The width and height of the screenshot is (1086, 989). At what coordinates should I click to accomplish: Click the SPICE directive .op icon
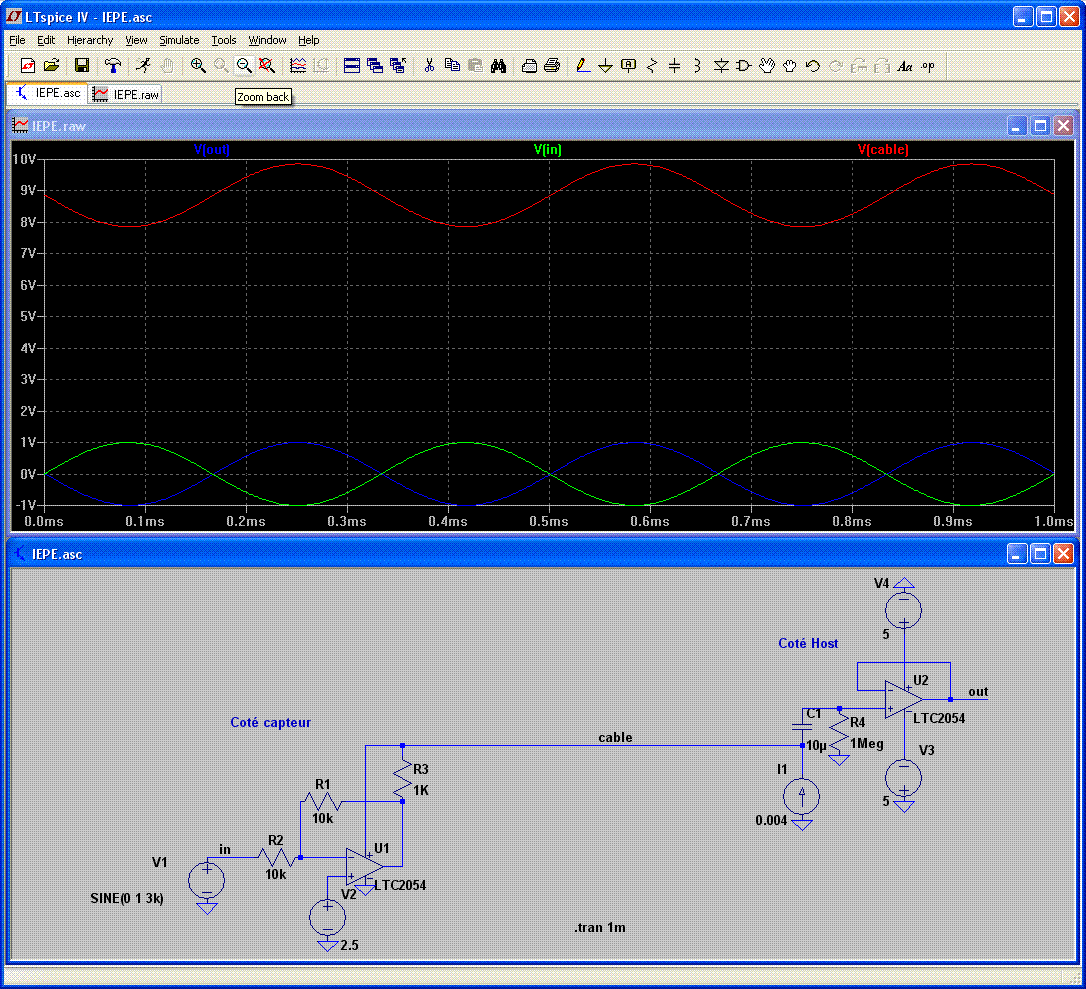927,66
